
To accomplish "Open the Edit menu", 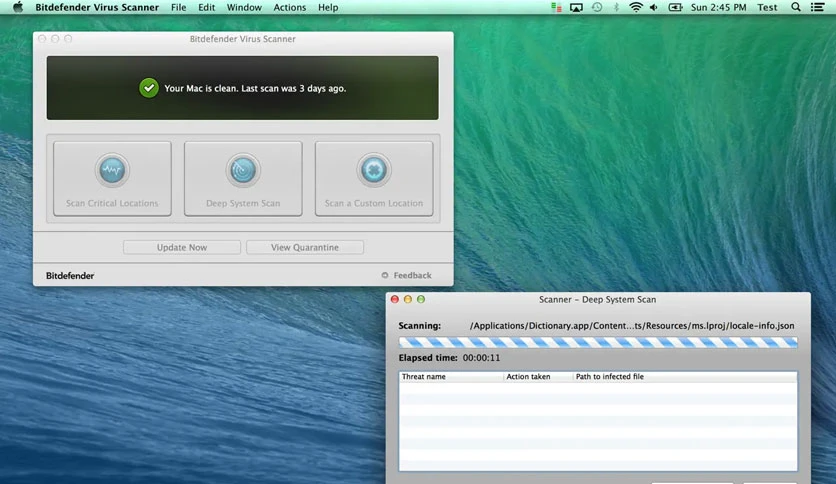I will (x=206, y=7).
